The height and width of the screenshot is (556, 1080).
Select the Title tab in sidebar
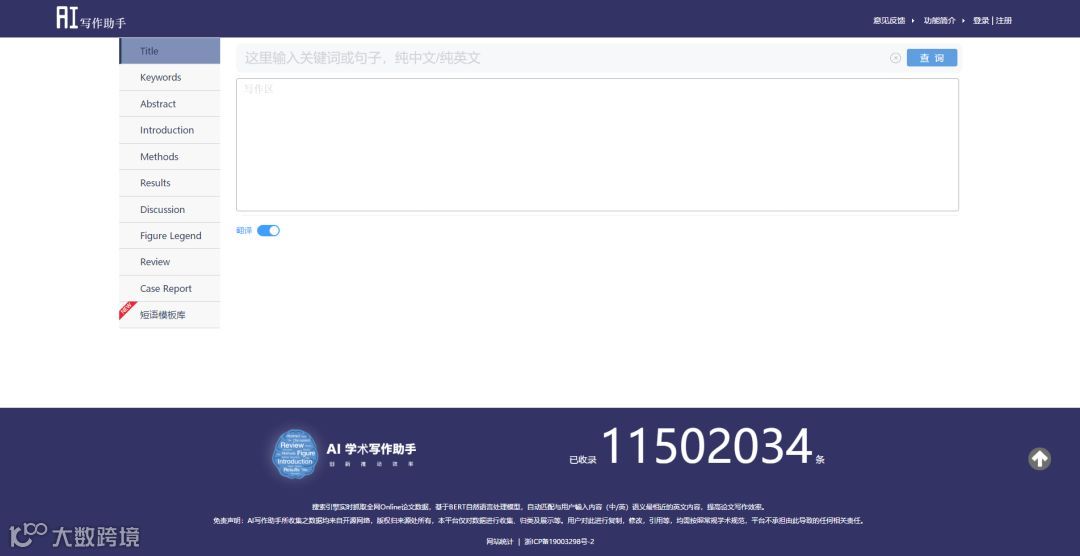tap(169, 51)
